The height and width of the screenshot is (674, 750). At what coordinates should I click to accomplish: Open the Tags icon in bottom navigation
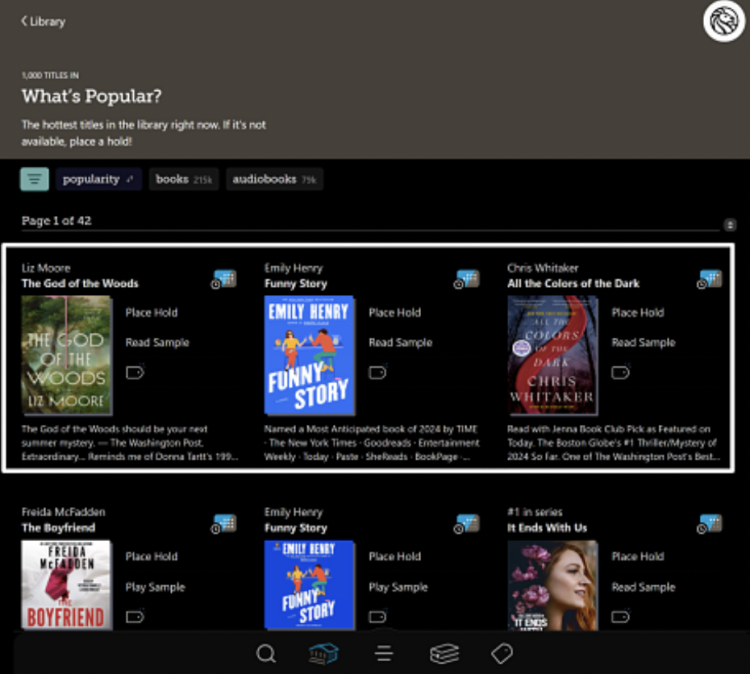(502, 654)
